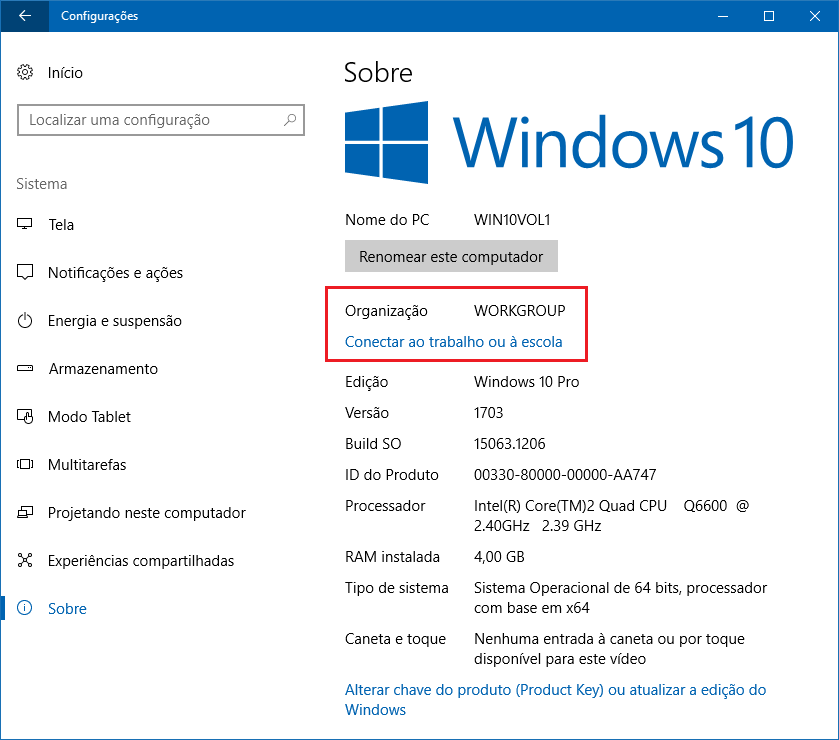The image size is (839, 740).
Task: Open Experiências compartilhadas settings
Action: click(141, 561)
